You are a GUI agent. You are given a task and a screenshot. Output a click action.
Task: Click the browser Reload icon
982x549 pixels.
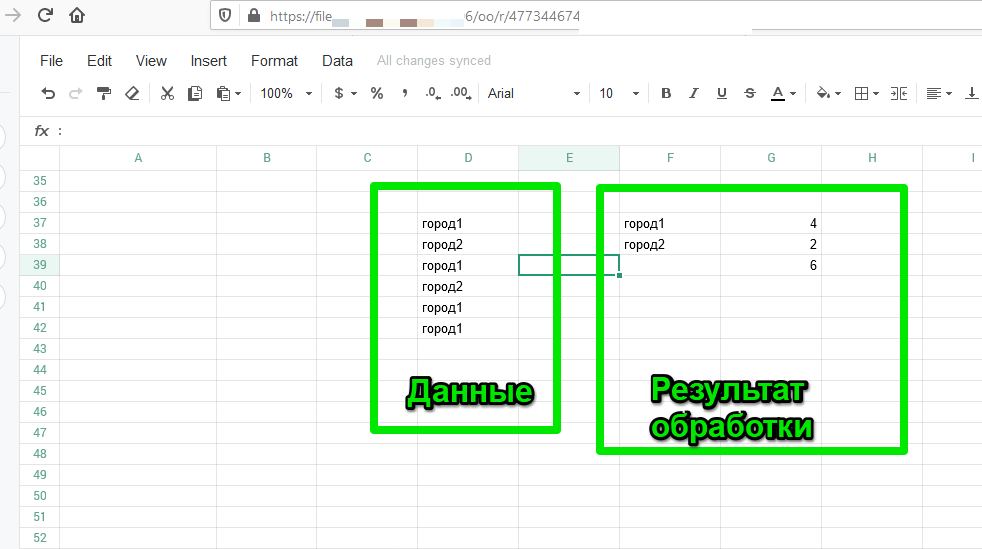coord(45,15)
